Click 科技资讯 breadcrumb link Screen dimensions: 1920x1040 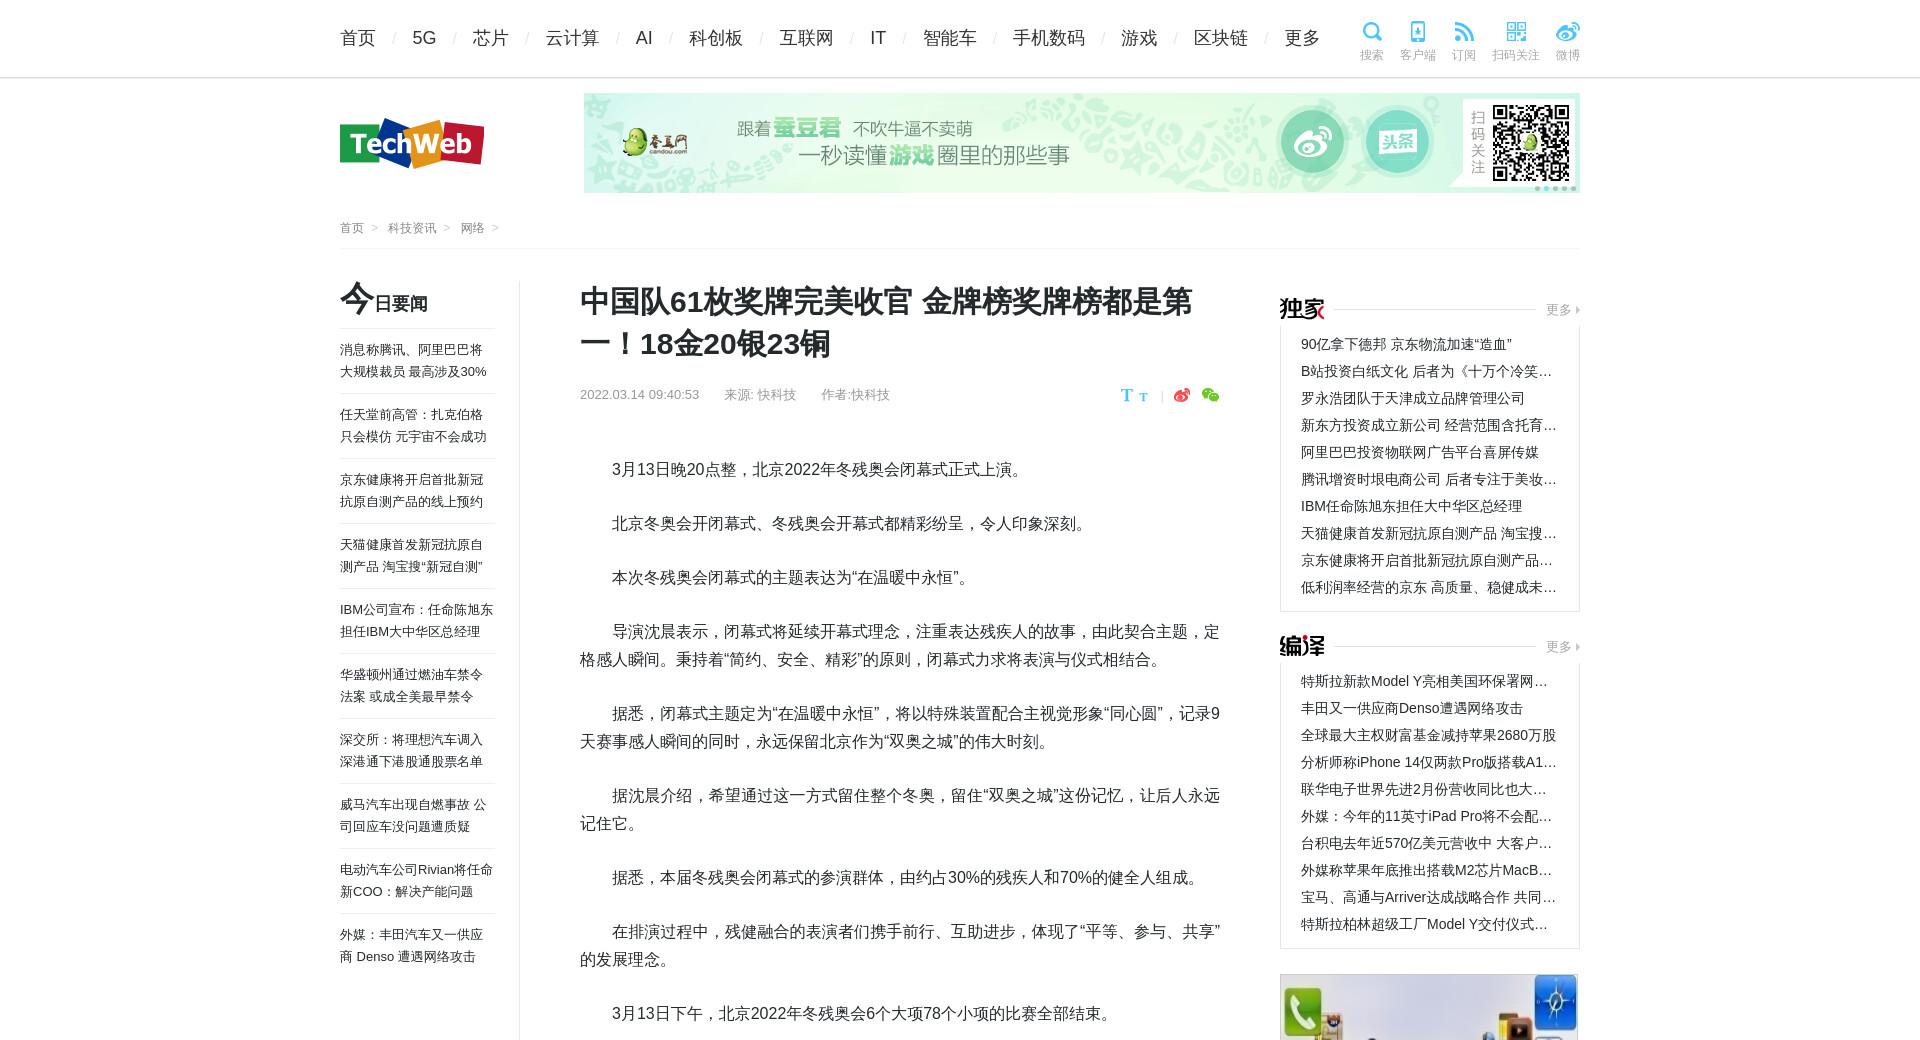point(412,228)
